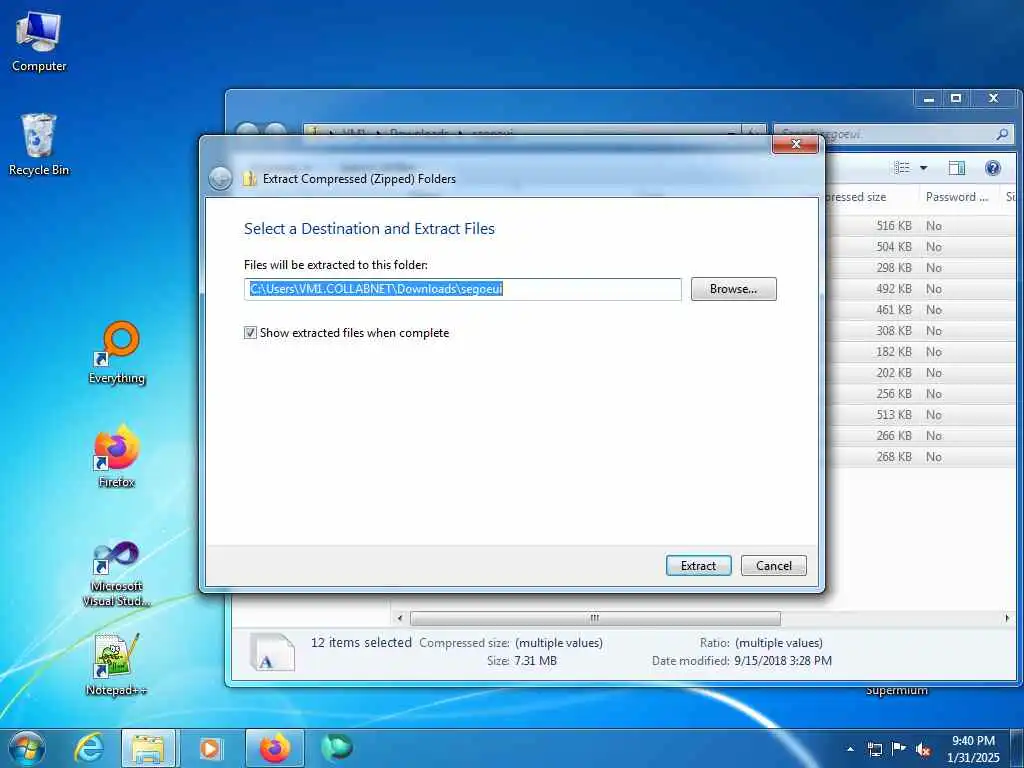Click the back arrow in the Extract dialog
Screen dimensions: 1024x768
pos(220,178)
